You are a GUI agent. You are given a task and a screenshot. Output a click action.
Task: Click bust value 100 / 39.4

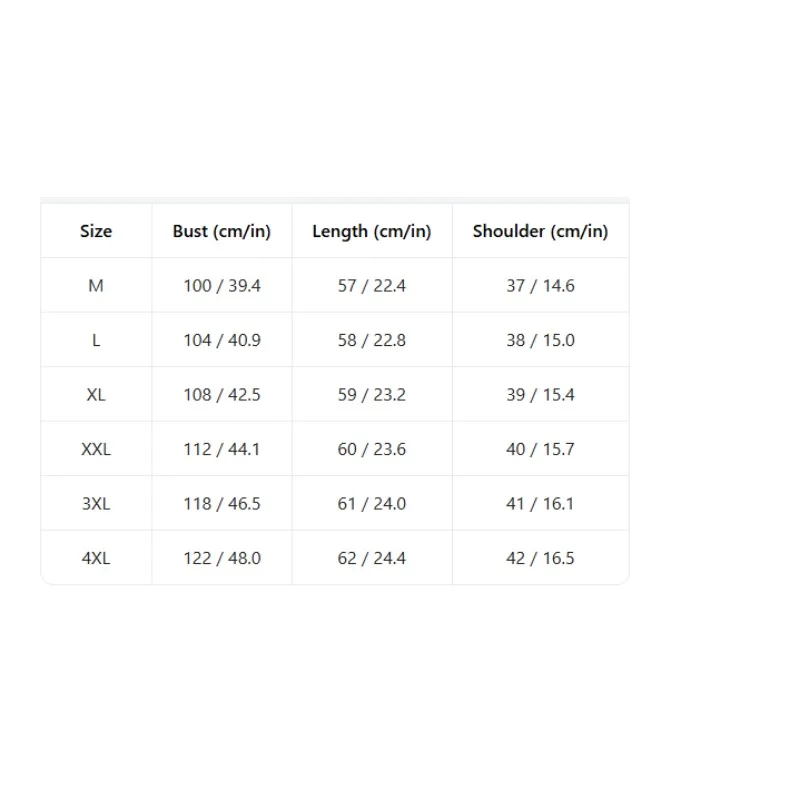tap(222, 286)
